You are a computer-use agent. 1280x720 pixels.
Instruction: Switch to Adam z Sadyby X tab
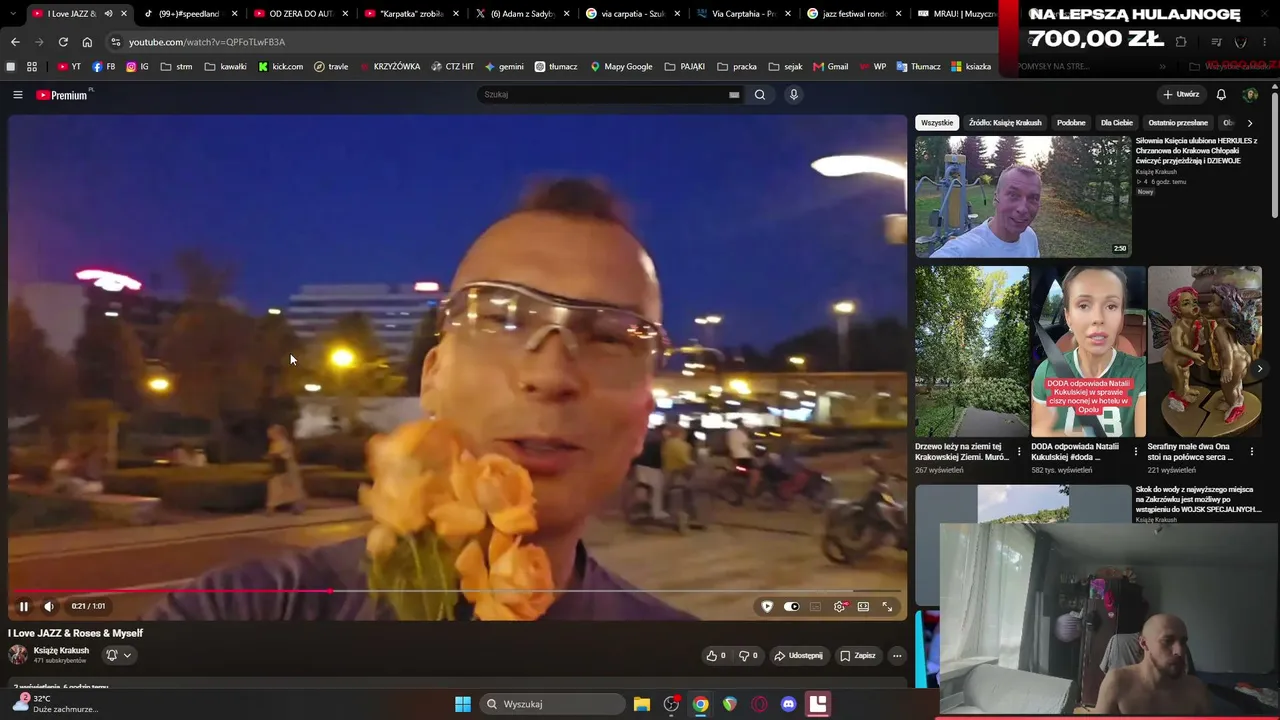pos(520,14)
